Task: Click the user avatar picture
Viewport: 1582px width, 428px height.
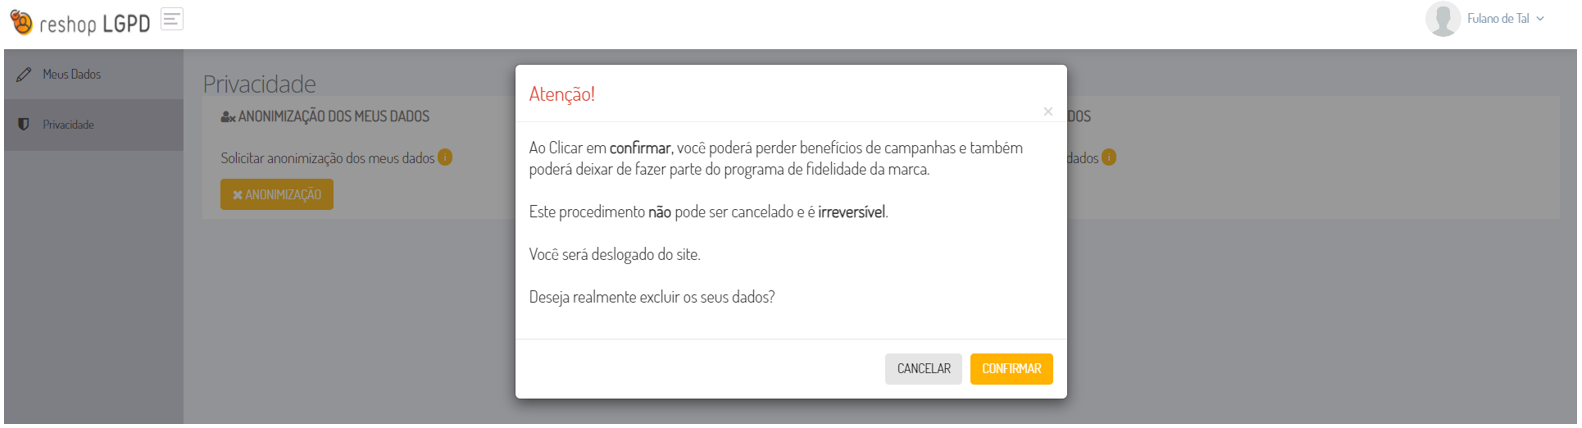Action: [x=1442, y=19]
